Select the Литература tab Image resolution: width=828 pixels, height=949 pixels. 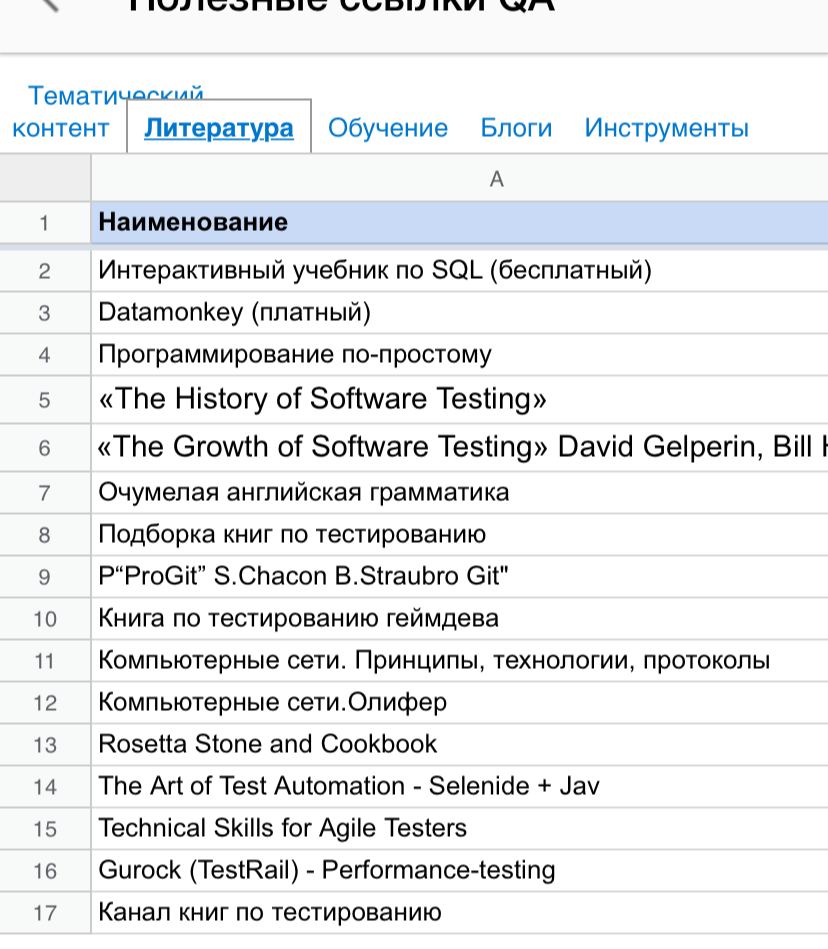[x=218, y=128]
